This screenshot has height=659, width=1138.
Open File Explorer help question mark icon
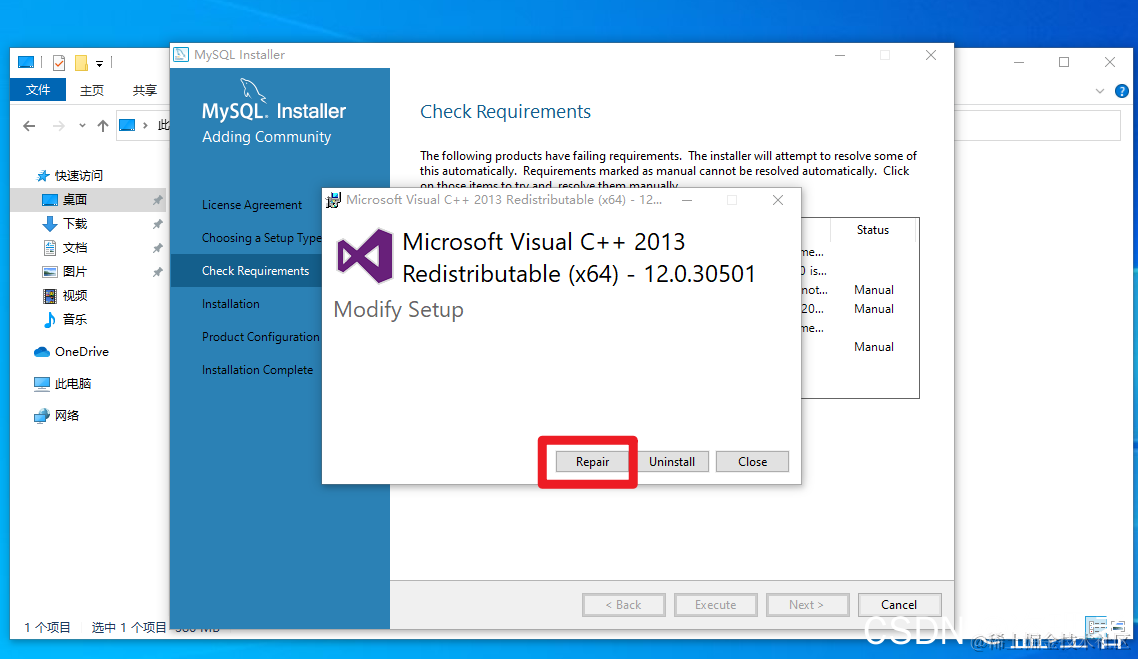[x=1121, y=91]
